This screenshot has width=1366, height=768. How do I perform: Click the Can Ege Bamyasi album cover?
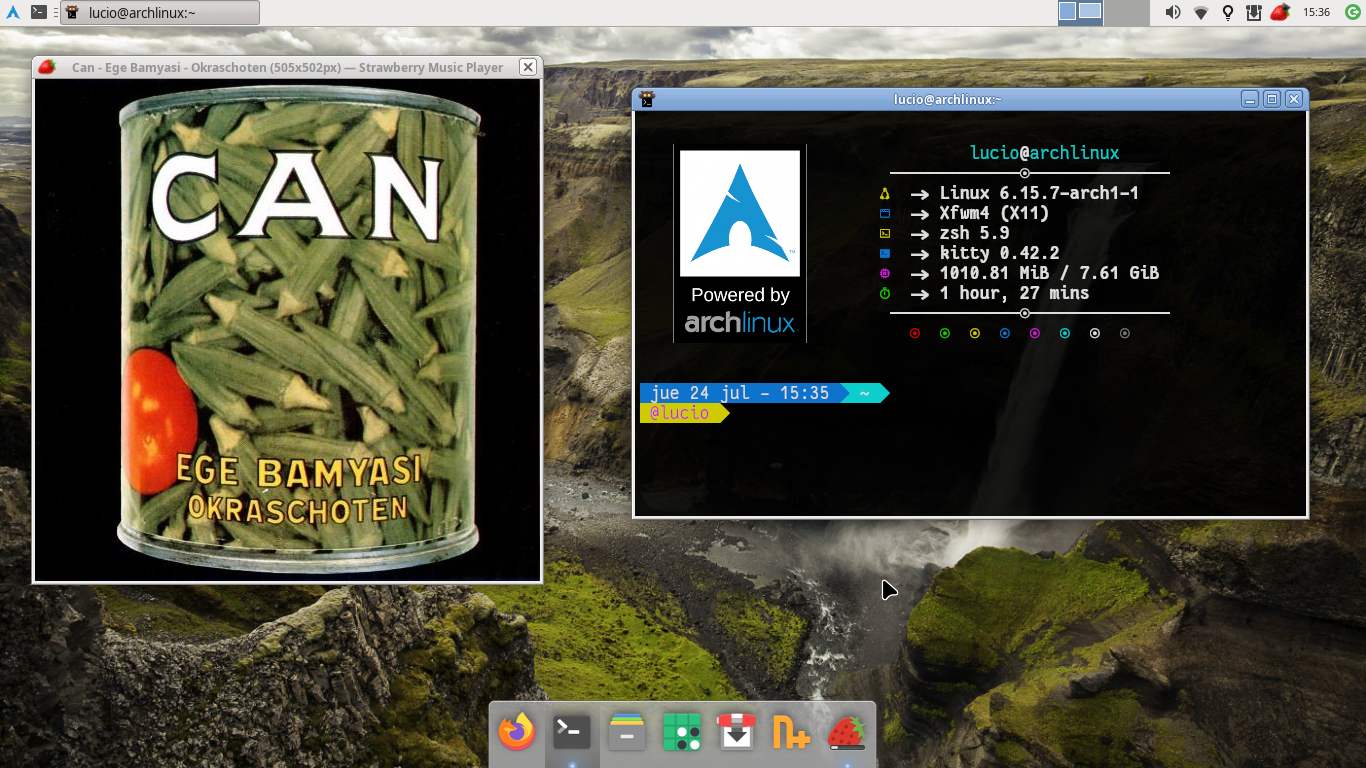pyautogui.click(x=288, y=330)
